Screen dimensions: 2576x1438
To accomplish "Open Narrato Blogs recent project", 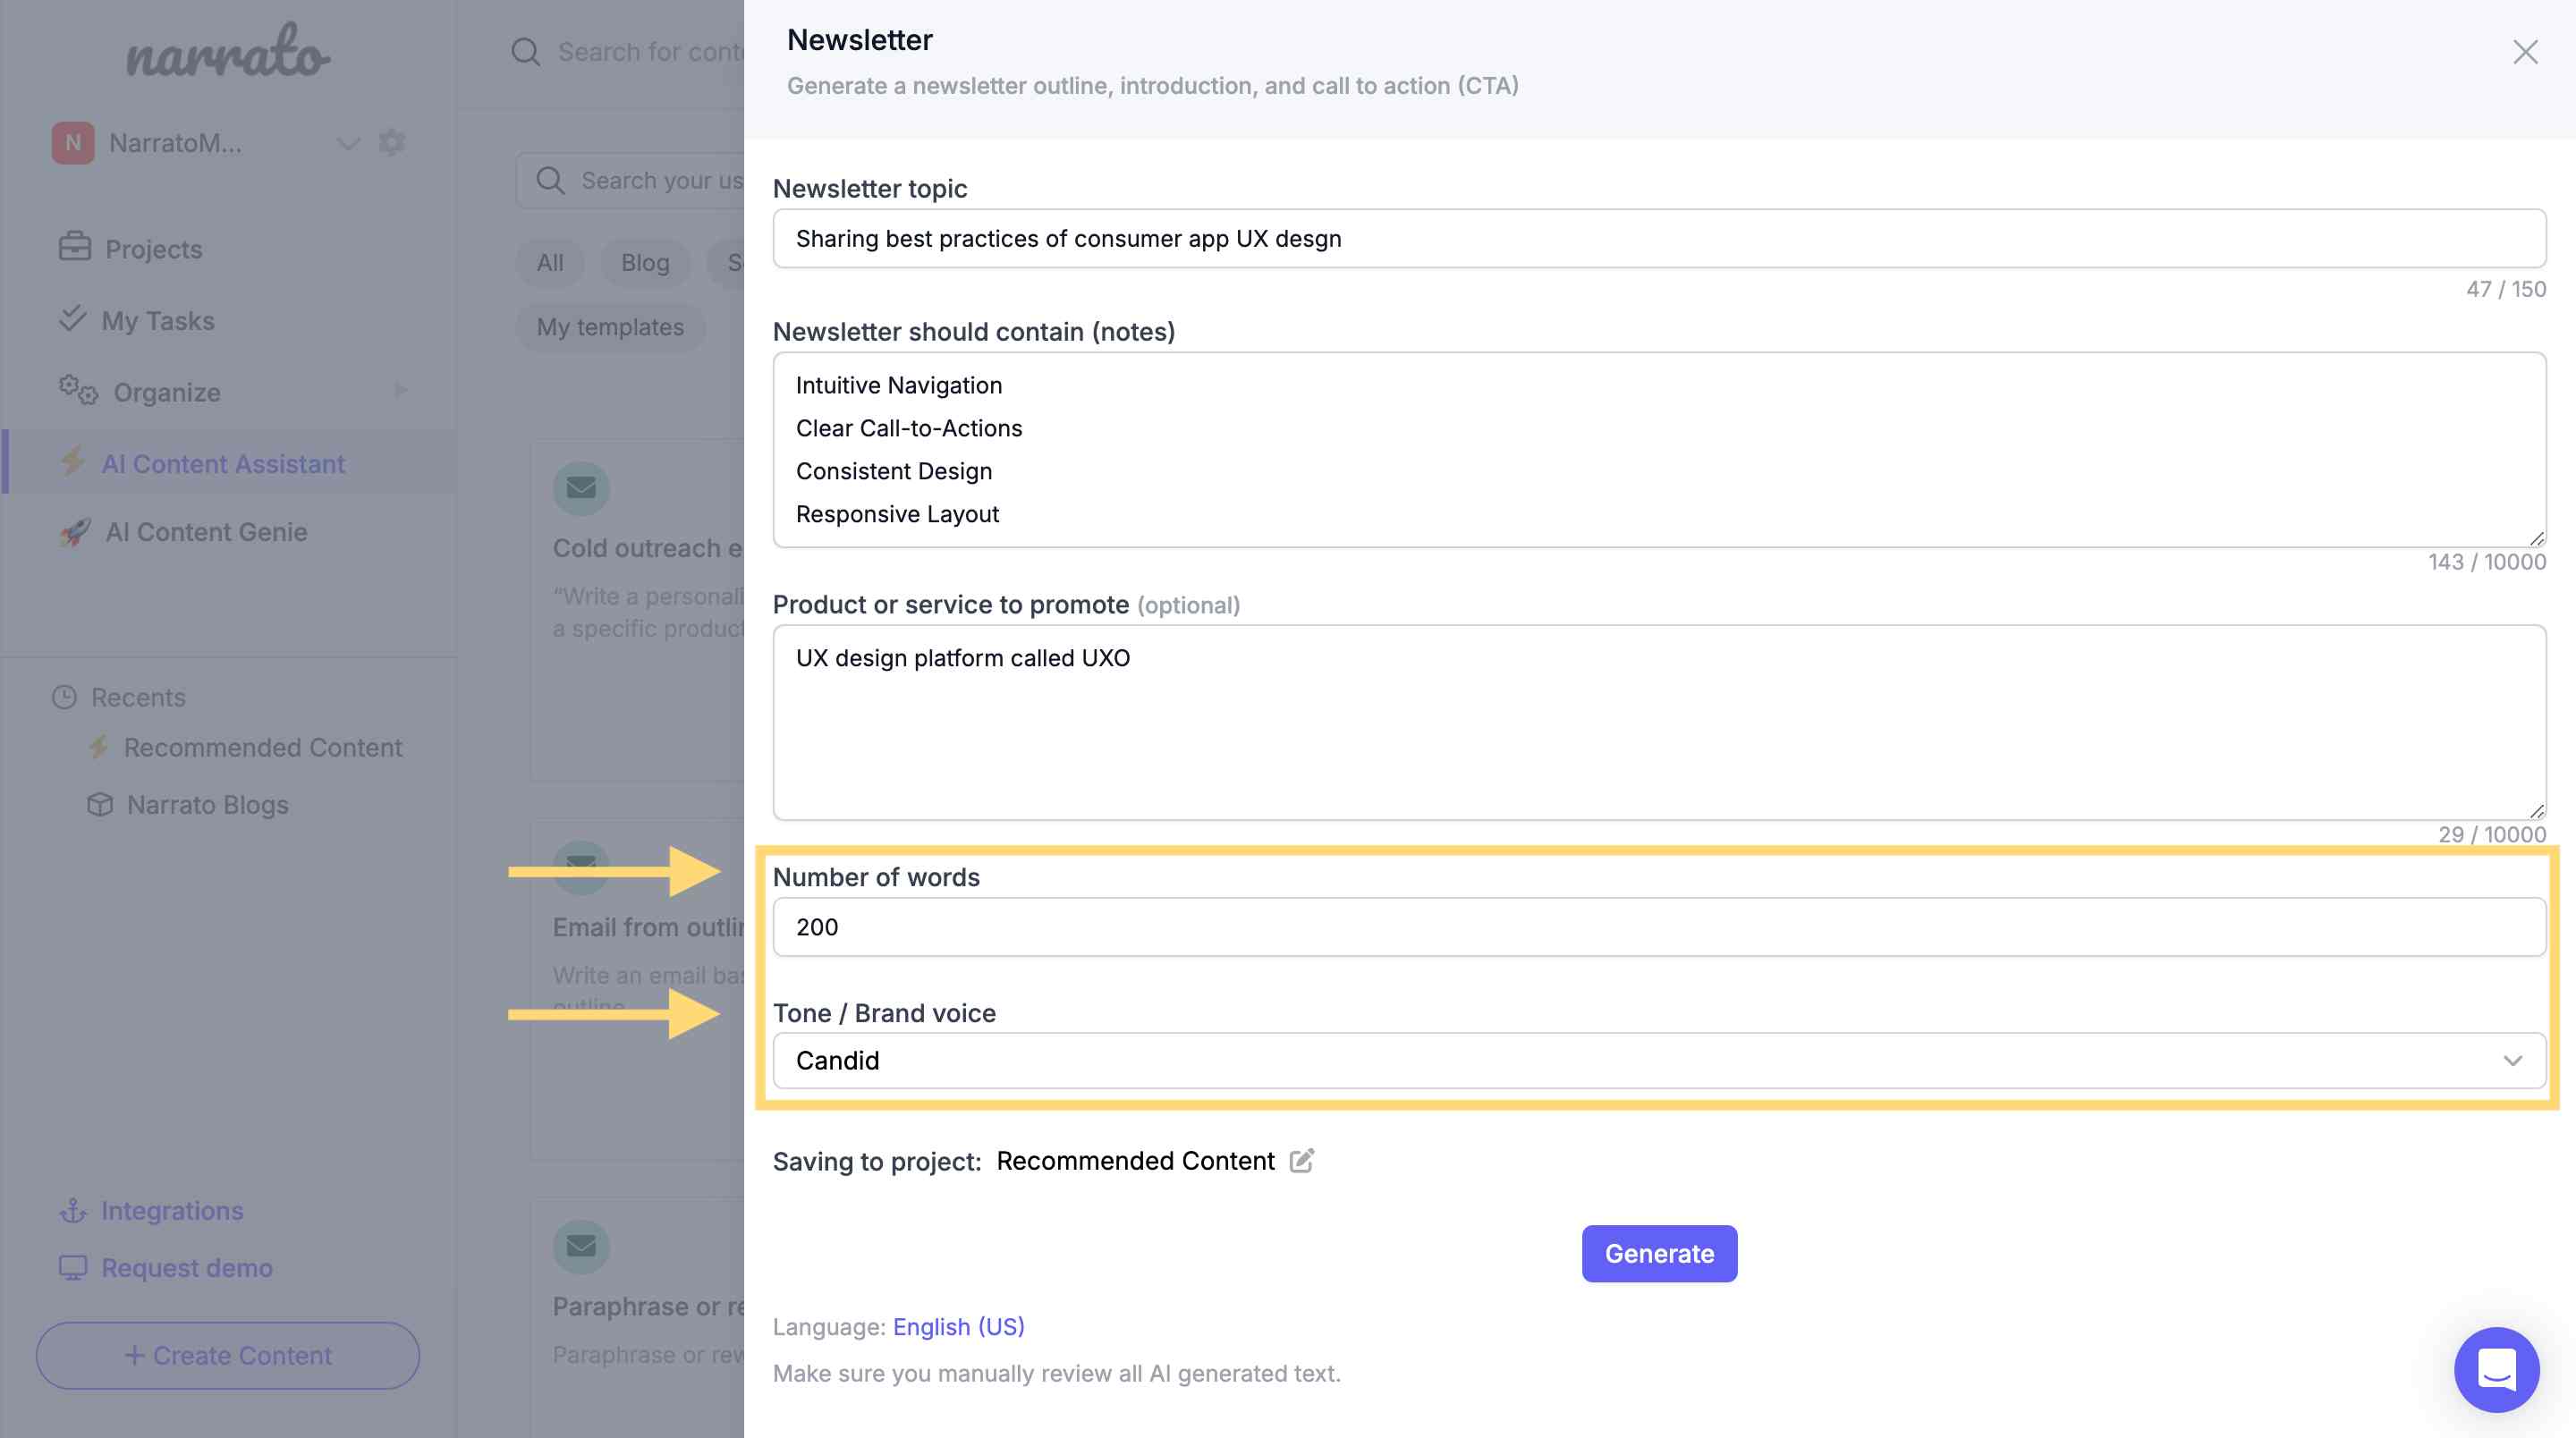I will [x=207, y=805].
